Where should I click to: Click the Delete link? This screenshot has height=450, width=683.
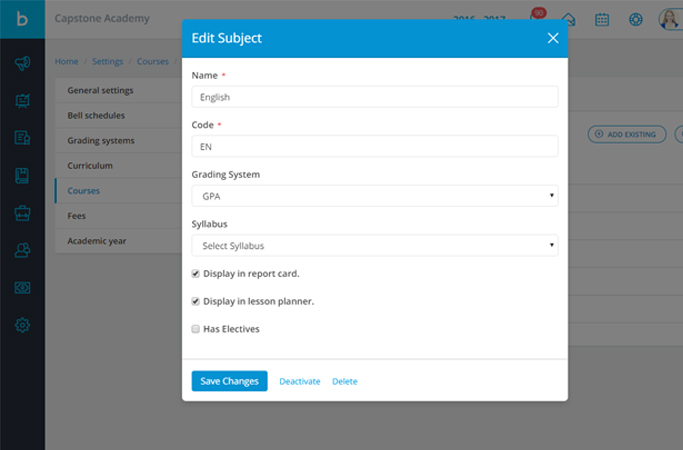[345, 382]
